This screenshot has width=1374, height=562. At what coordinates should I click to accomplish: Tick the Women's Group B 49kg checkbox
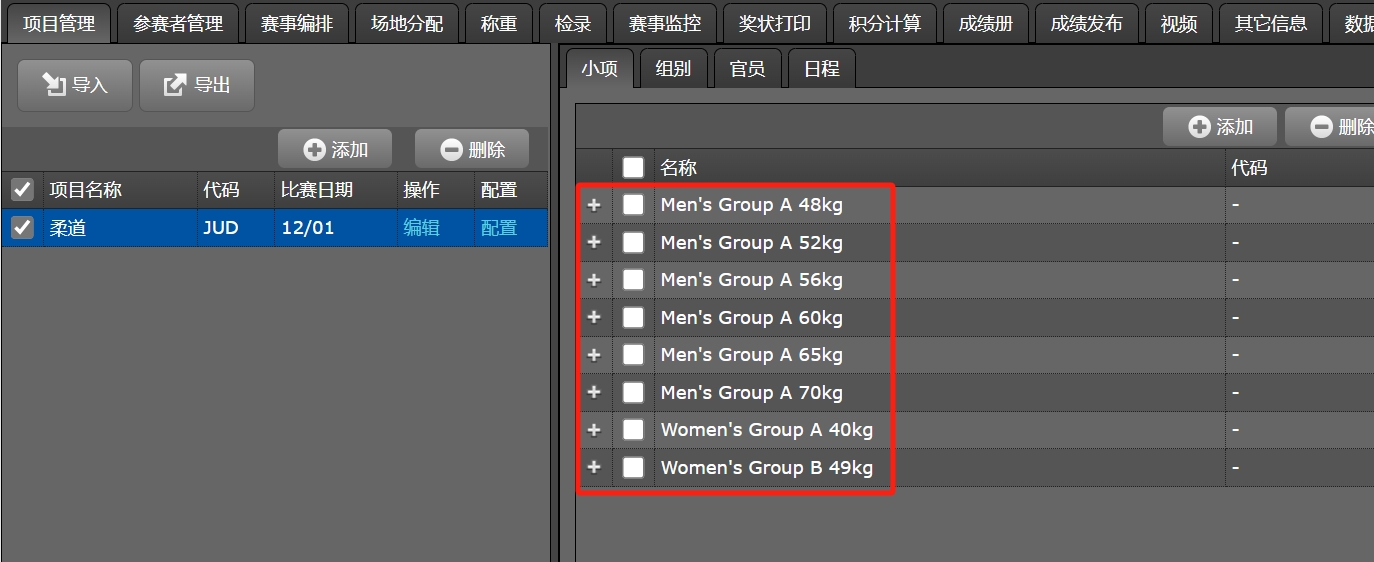633,468
